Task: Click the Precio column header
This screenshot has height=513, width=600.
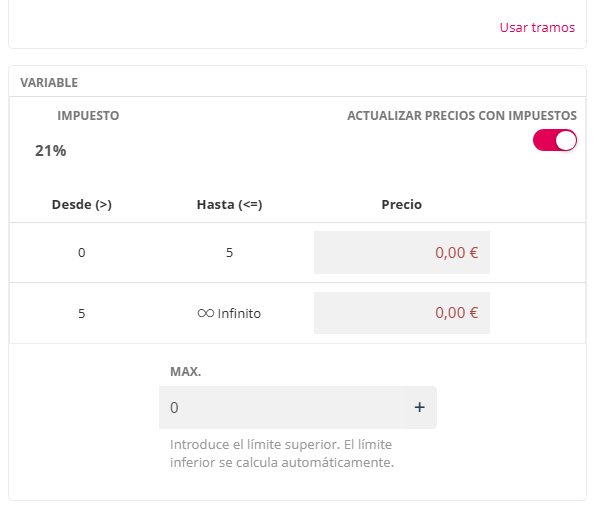Action: (x=401, y=204)
